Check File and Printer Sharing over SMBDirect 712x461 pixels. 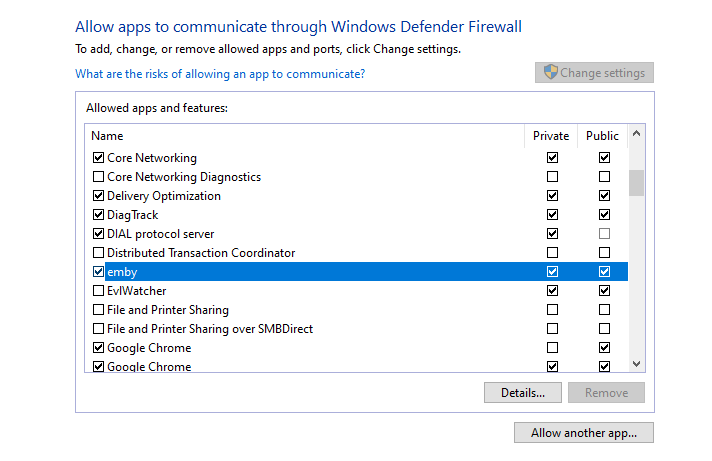pyautogui.click(x=98, y=329)
